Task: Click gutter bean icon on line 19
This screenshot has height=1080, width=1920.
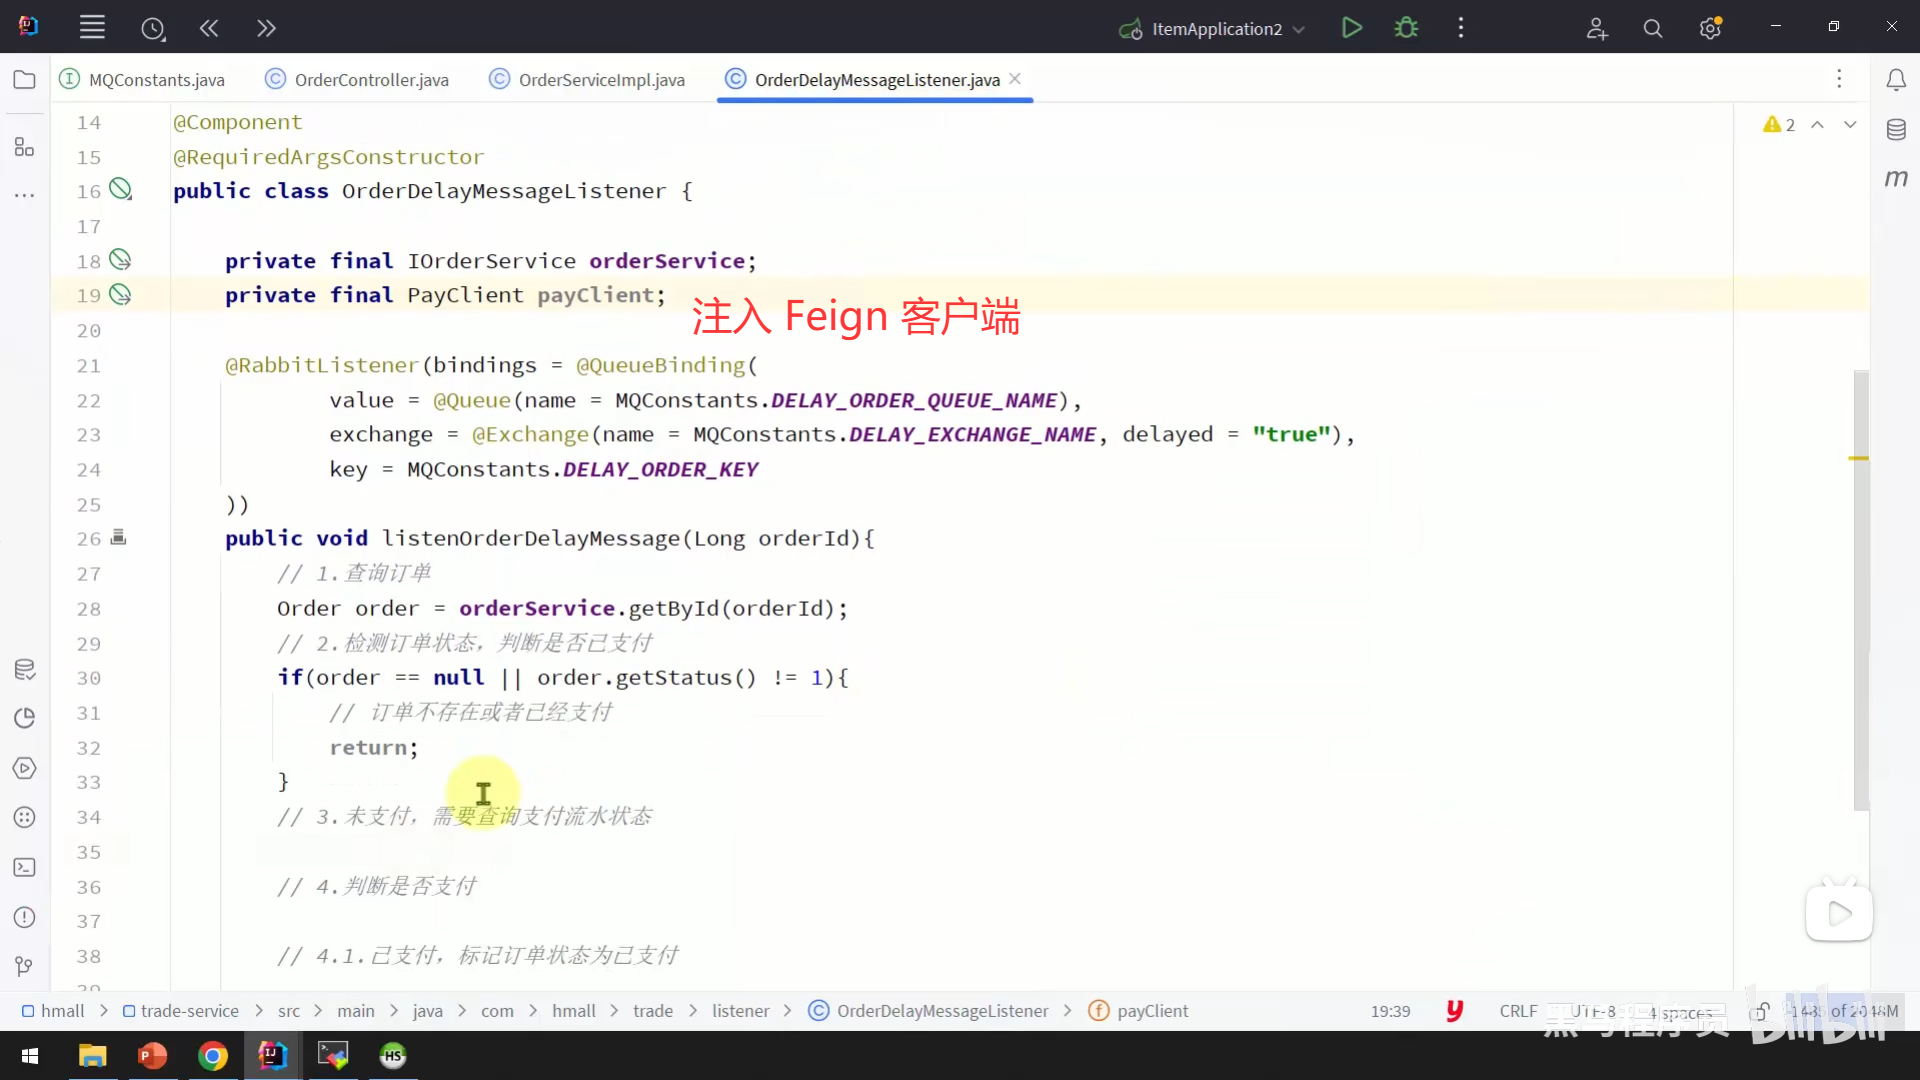Action: point(120,295)
